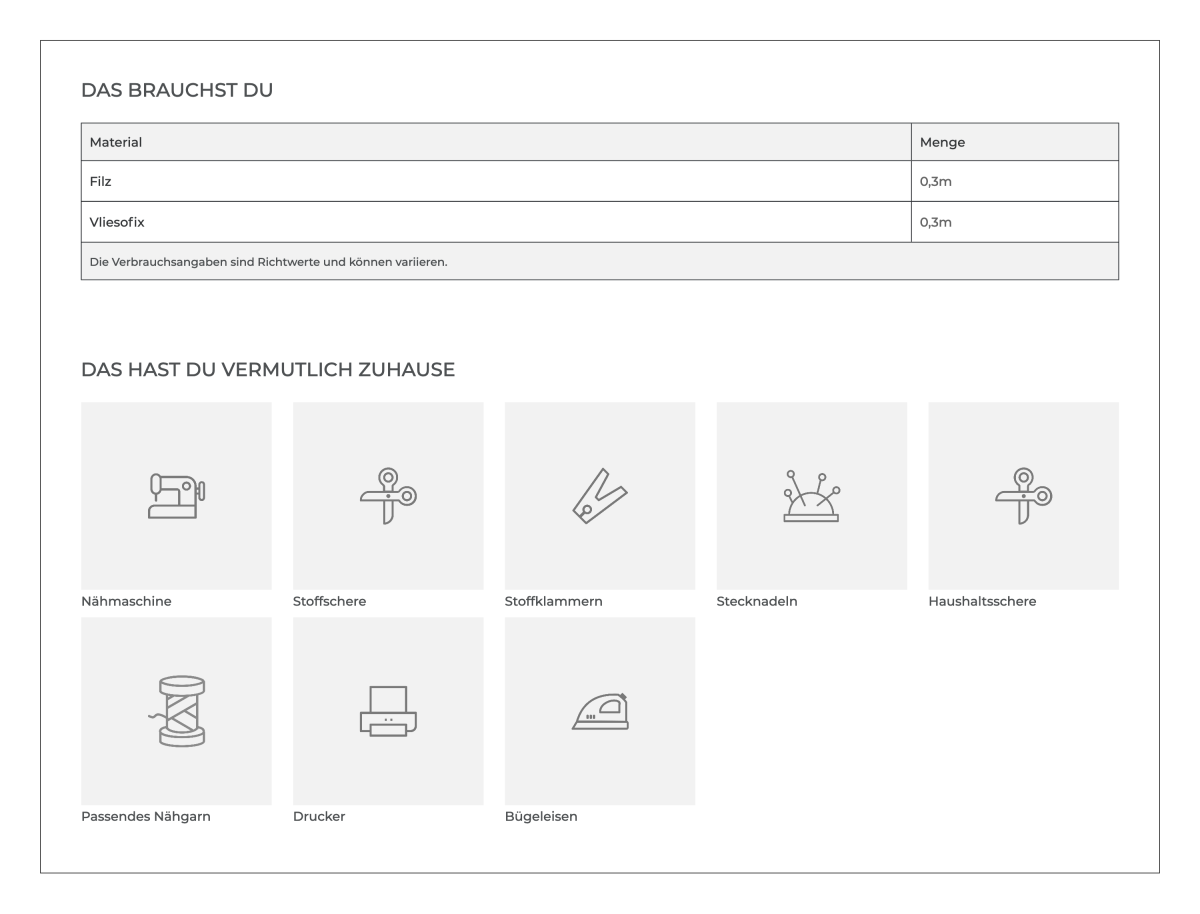Click the Drucker printer icon
1200x914 pixels.
point(388,711)
